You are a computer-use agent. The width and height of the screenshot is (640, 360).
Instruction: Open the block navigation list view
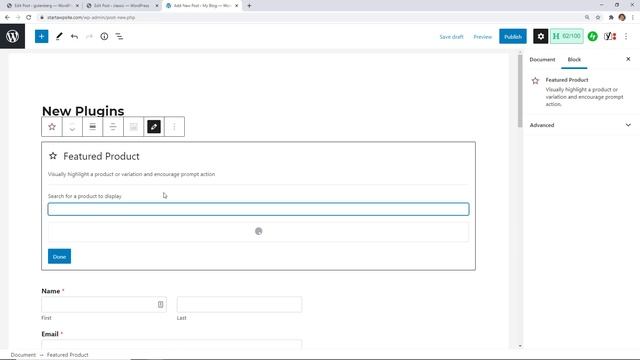point(119,36)
